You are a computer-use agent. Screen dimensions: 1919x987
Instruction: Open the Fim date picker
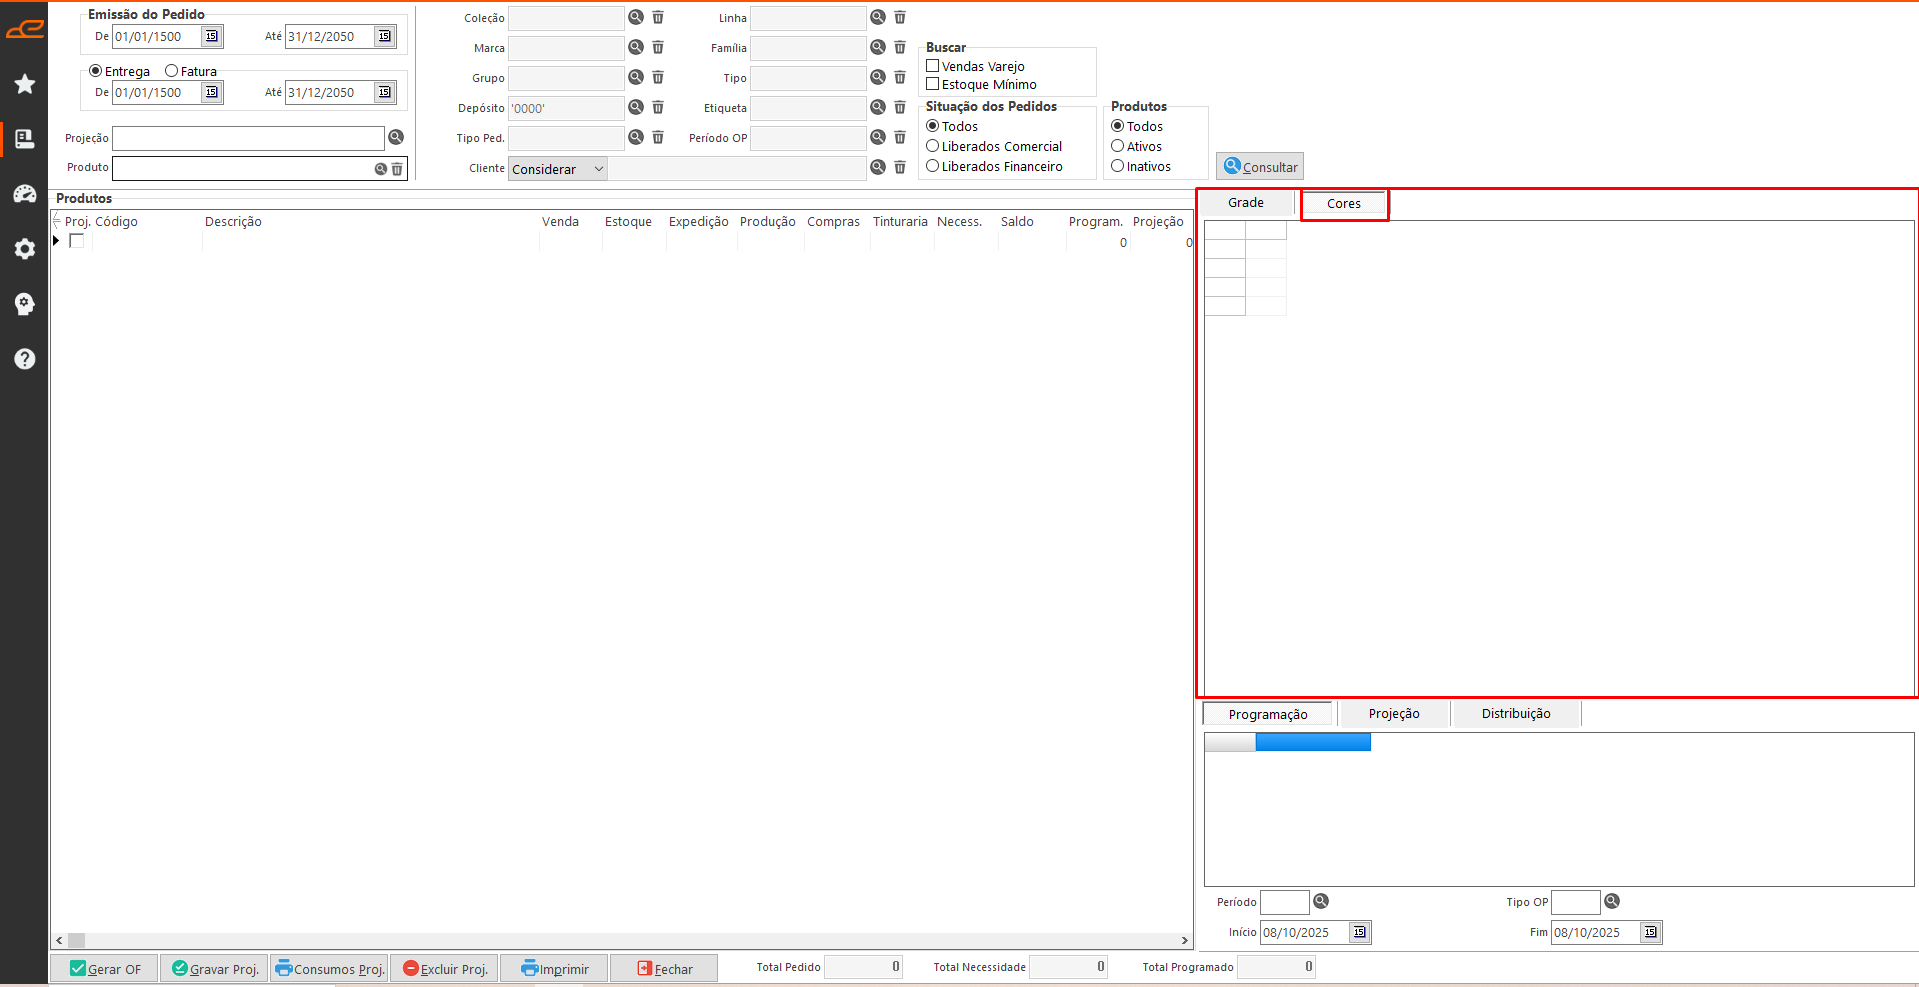(1651, 932)
